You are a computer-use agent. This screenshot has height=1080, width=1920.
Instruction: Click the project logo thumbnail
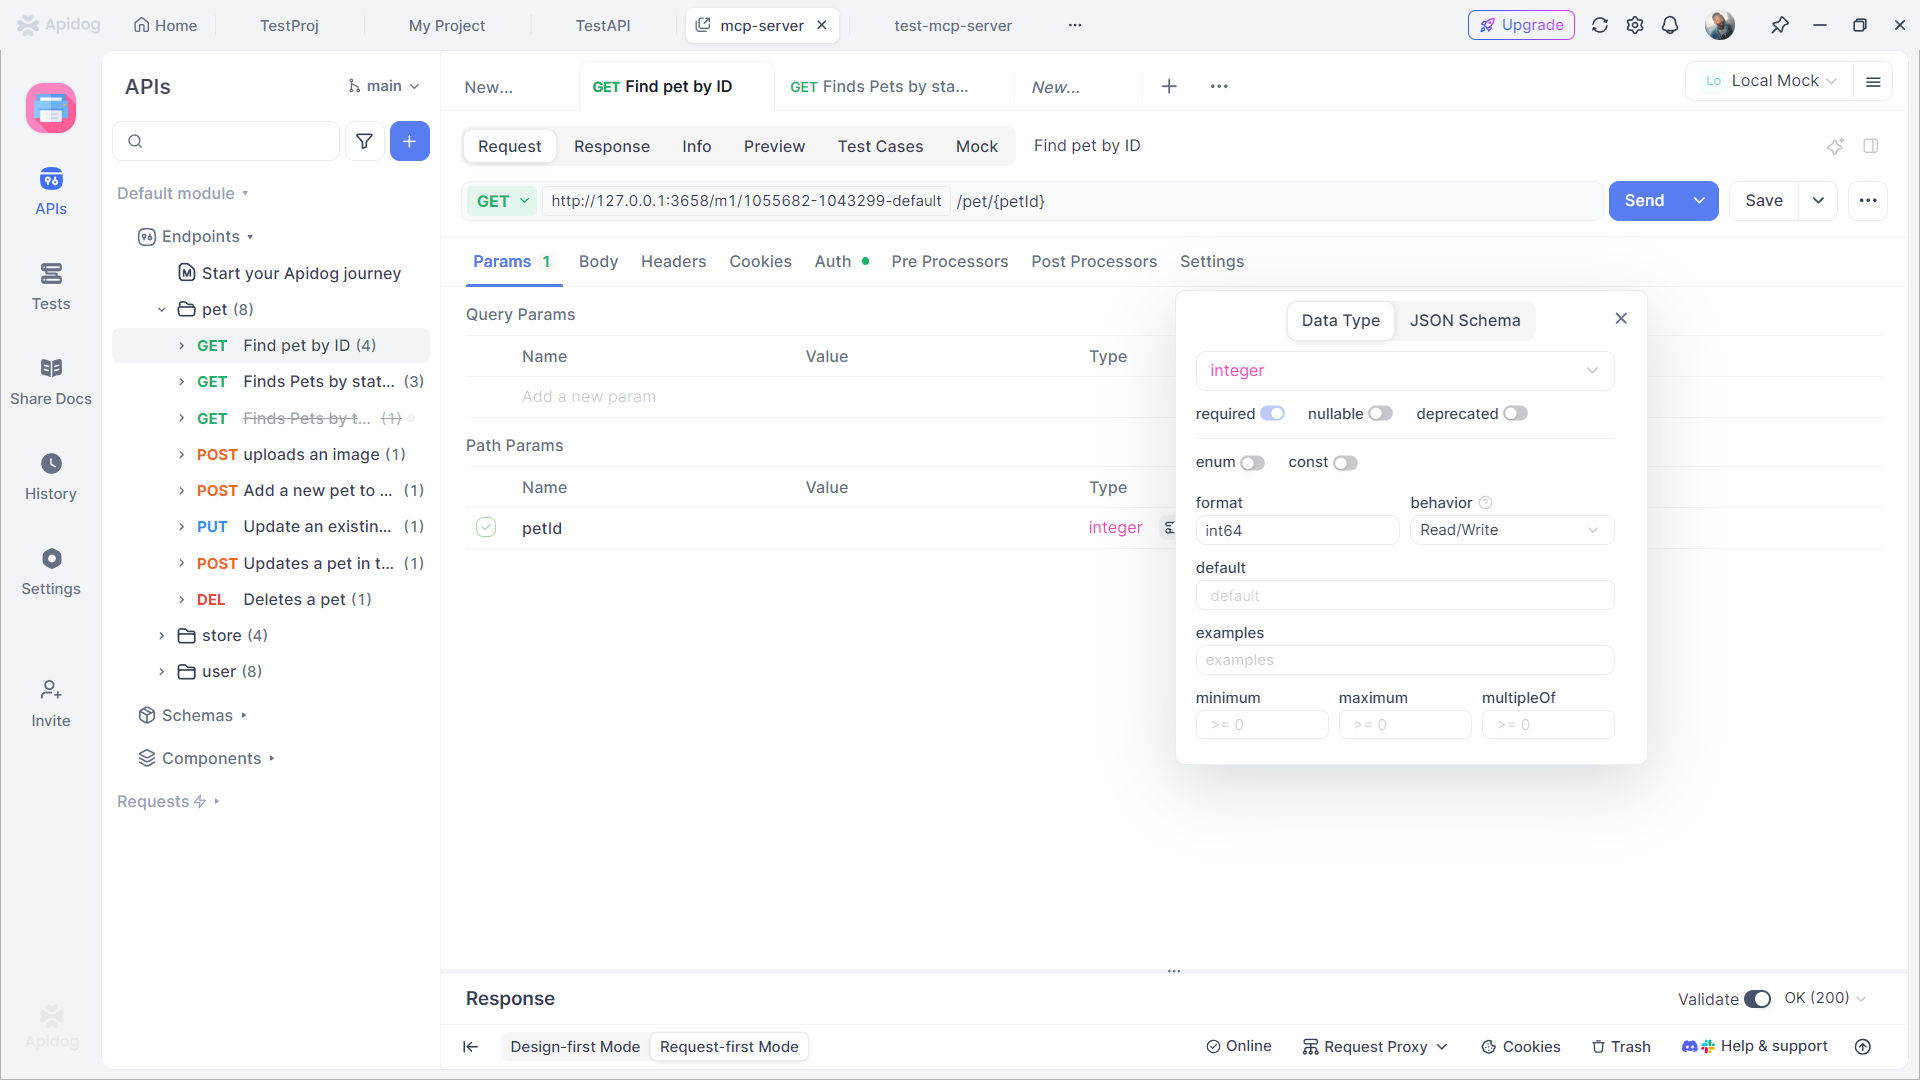[51, 108]
